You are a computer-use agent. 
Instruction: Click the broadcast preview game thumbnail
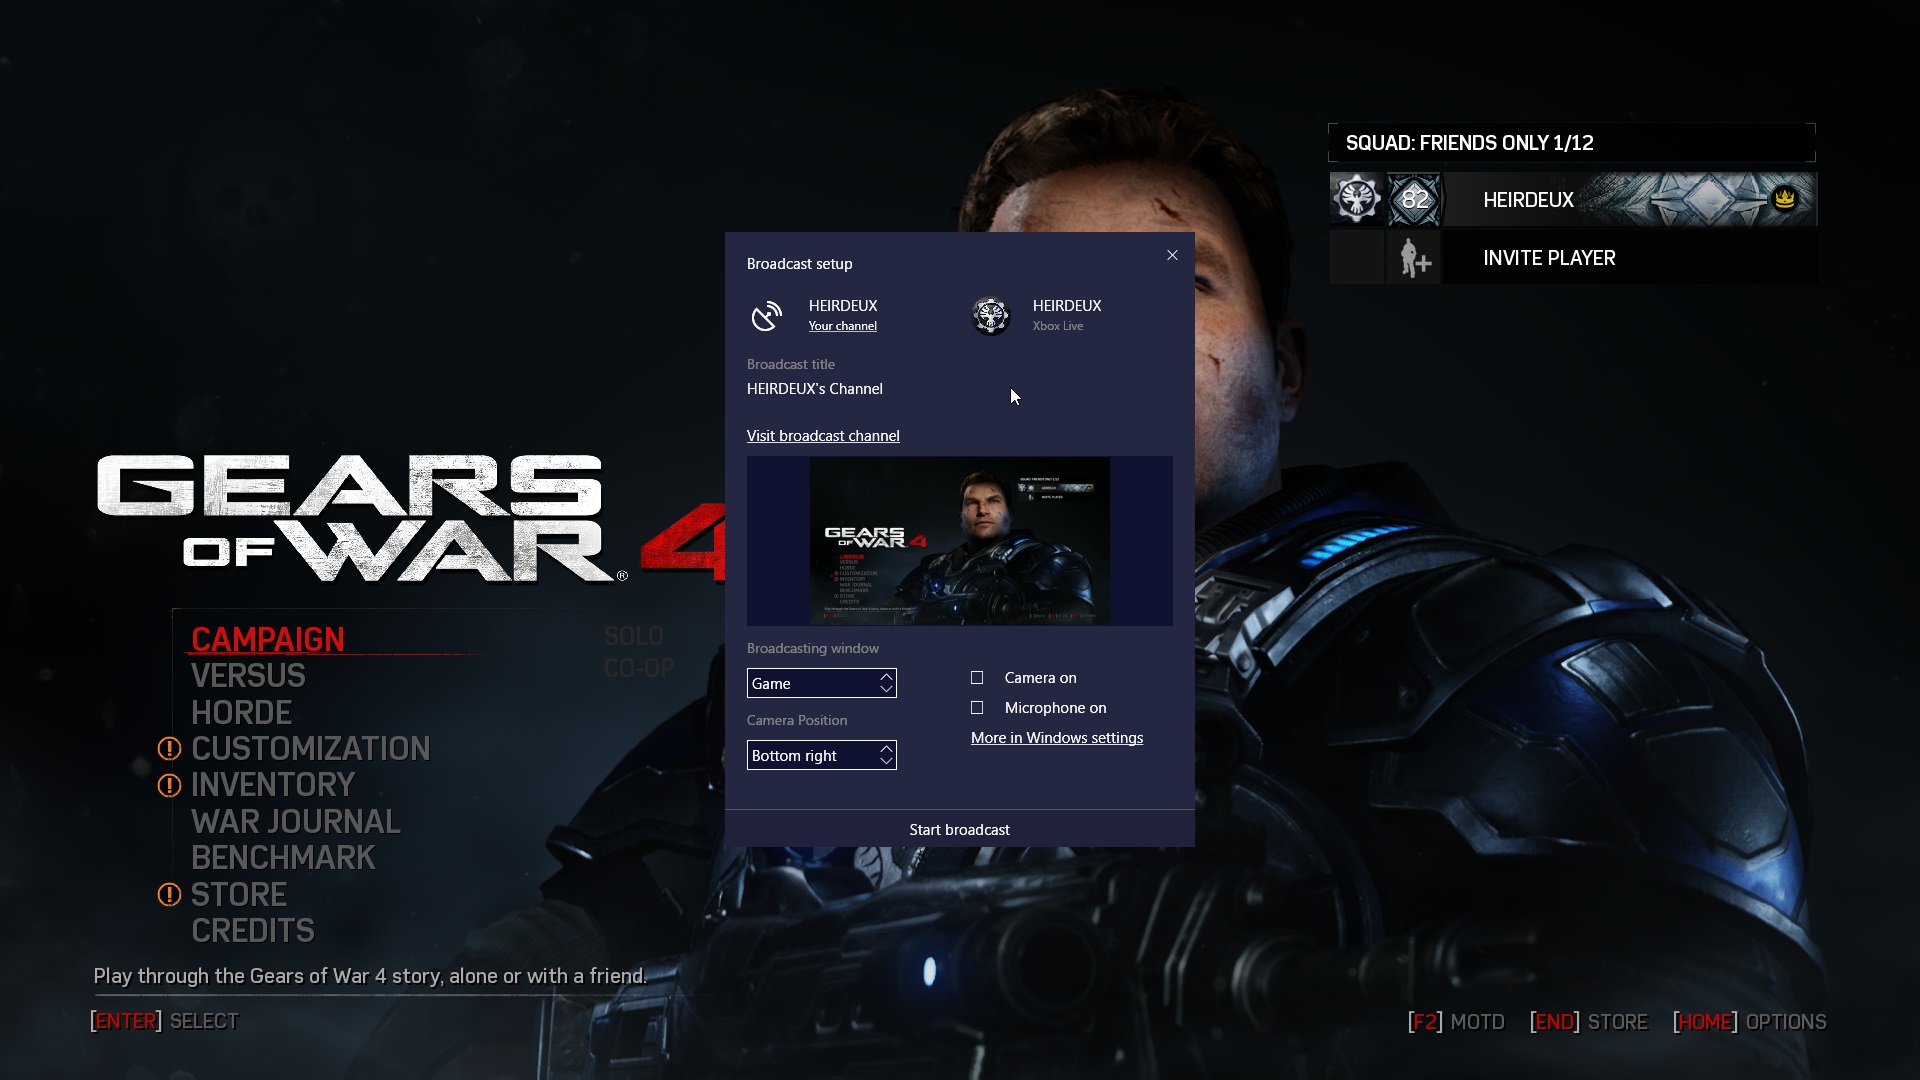[960, 541]
